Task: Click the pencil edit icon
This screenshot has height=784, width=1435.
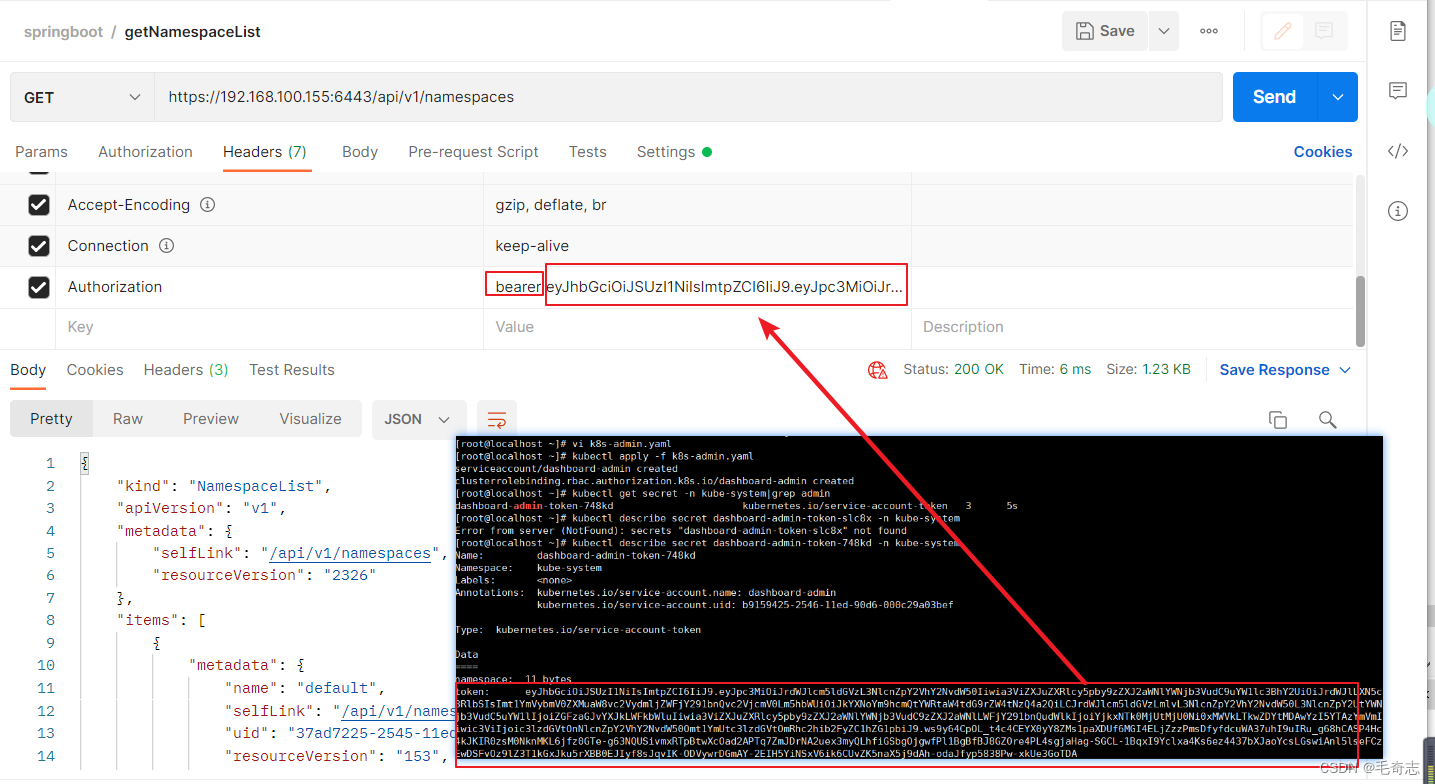Action: click(x=1283, y=31)
